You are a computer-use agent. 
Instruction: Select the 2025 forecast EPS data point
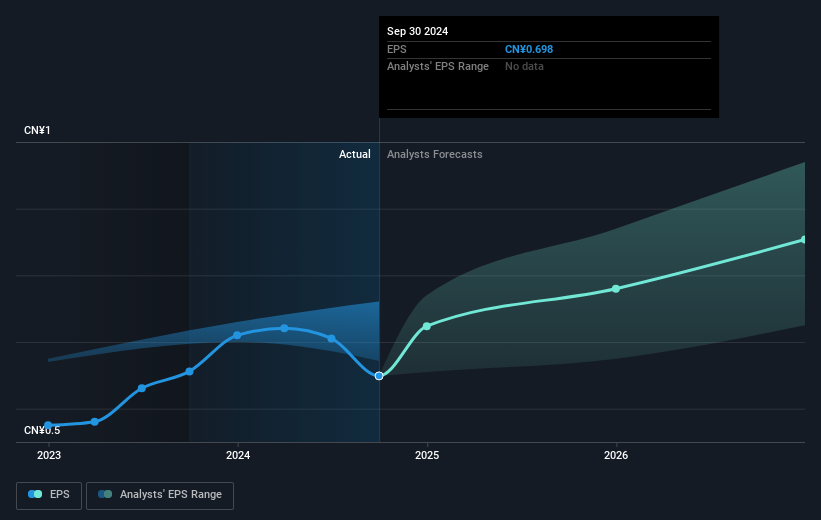coord(427,326)
